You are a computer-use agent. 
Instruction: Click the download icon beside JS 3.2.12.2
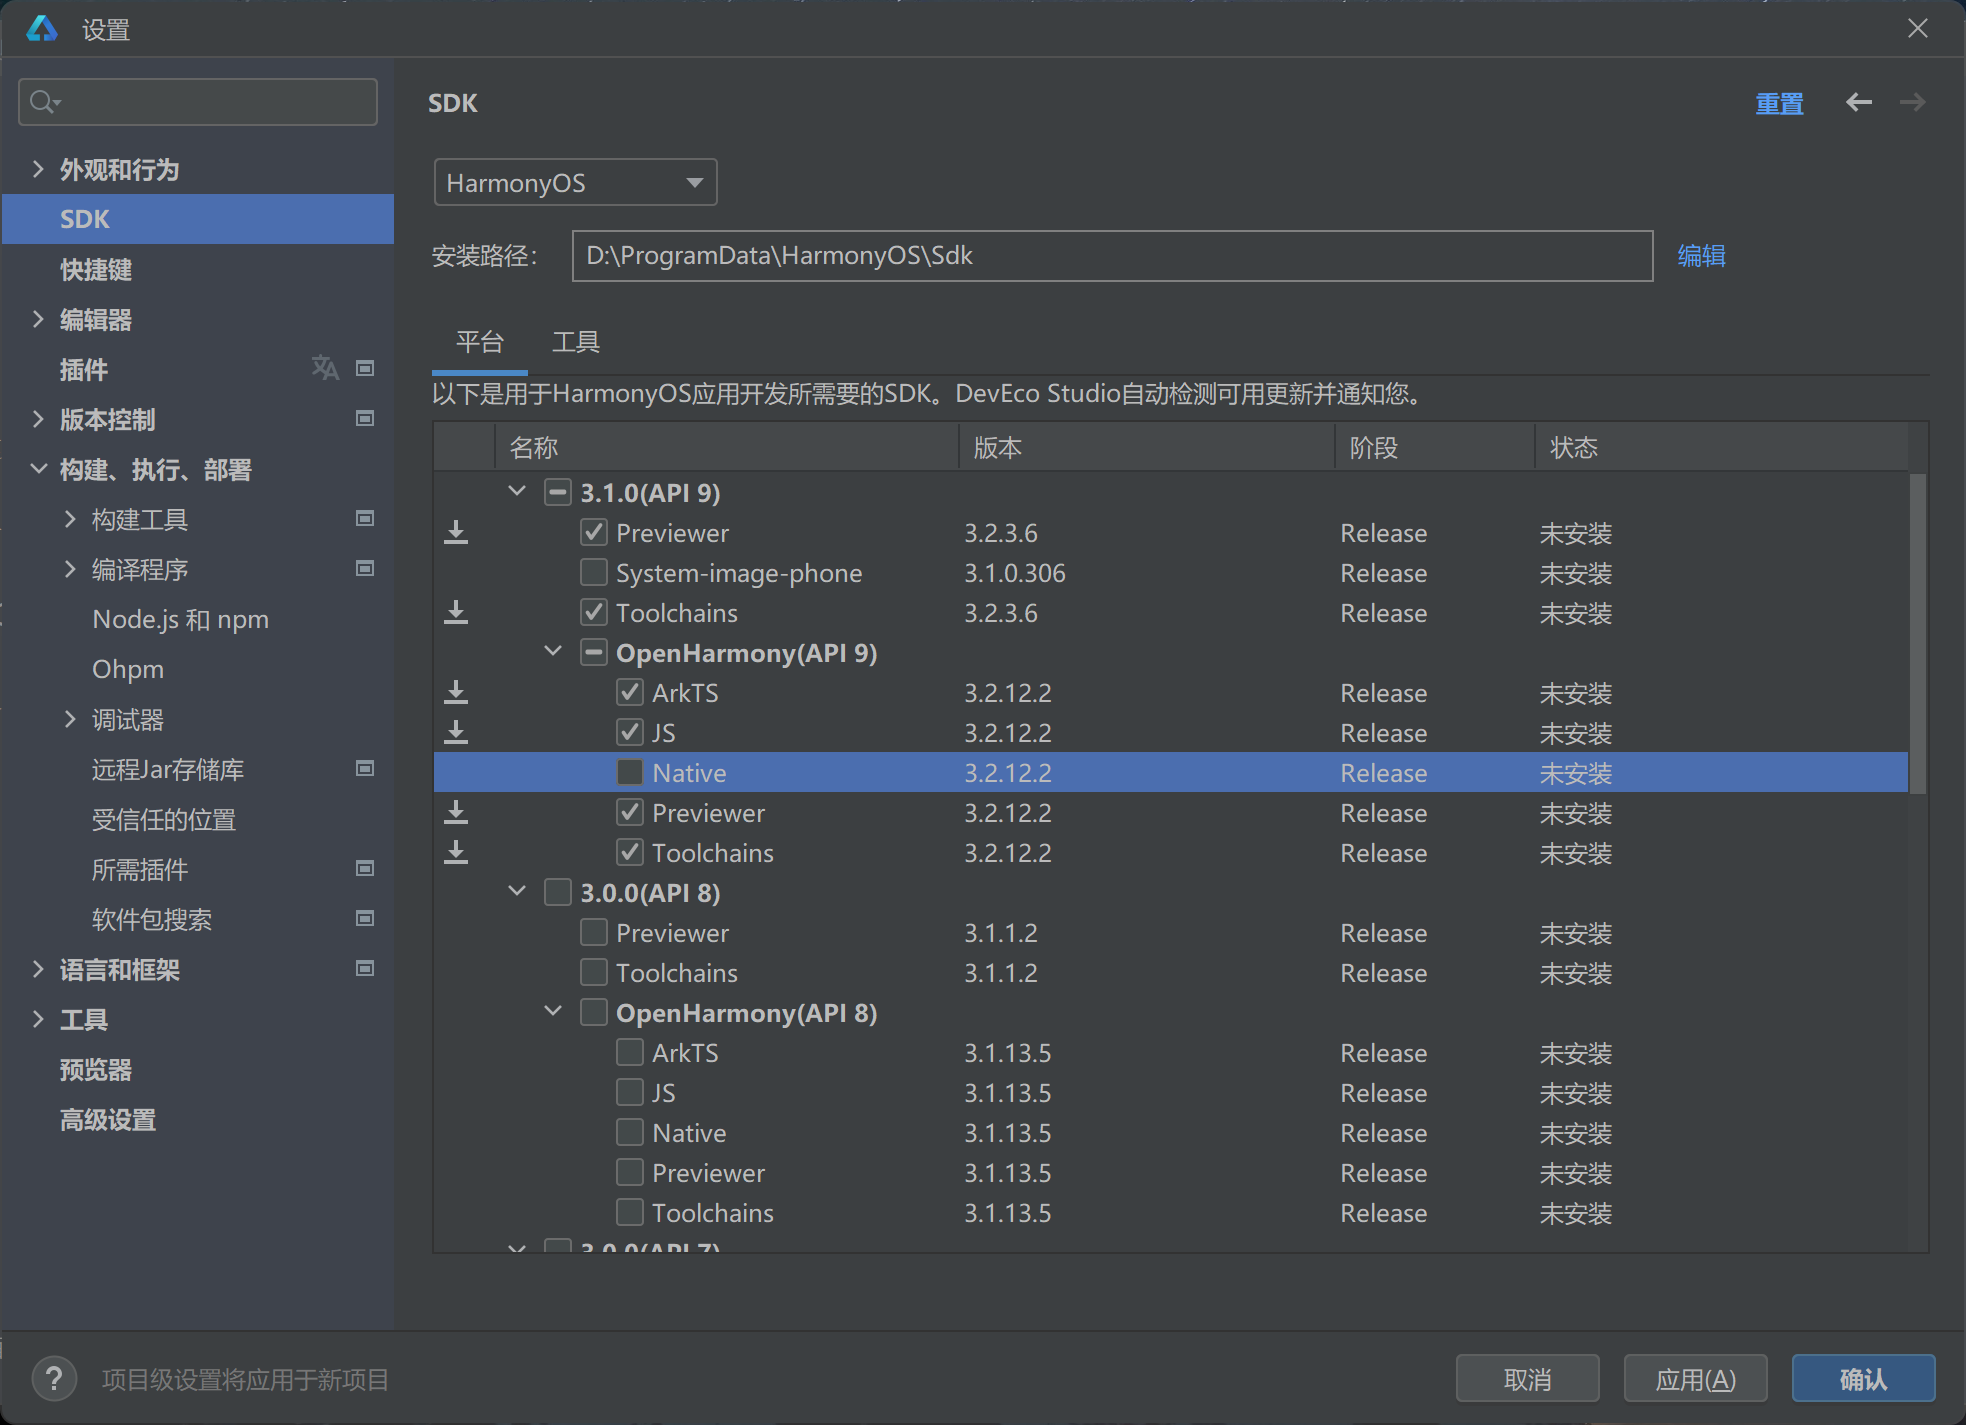[456, 732]
